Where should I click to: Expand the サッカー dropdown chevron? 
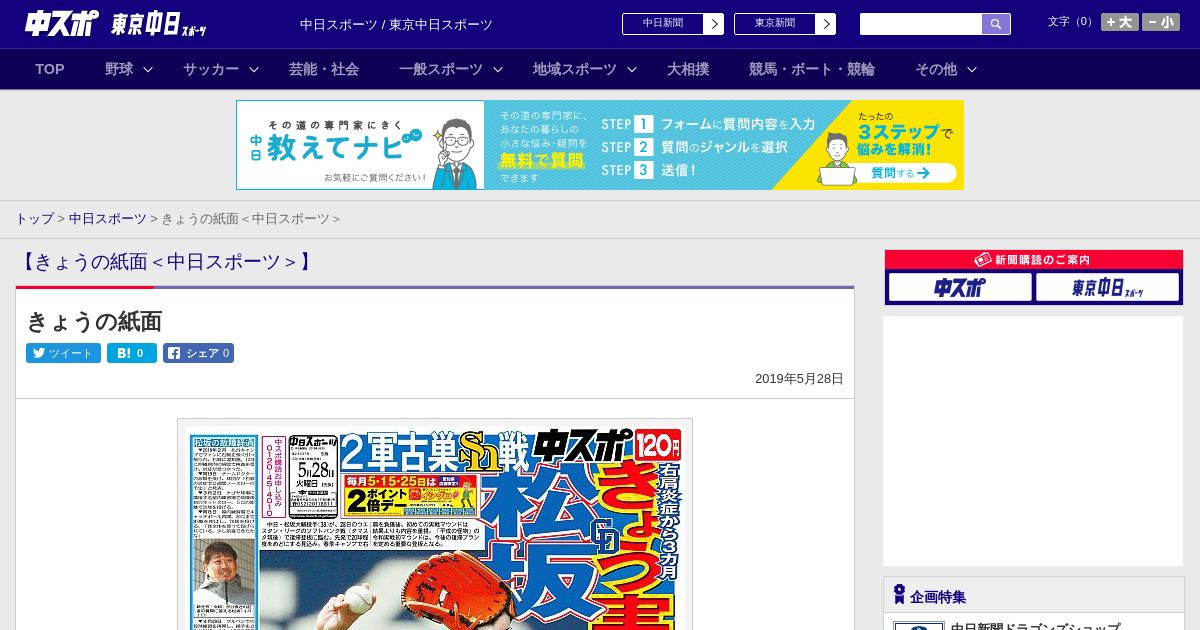tap(254, 69)
